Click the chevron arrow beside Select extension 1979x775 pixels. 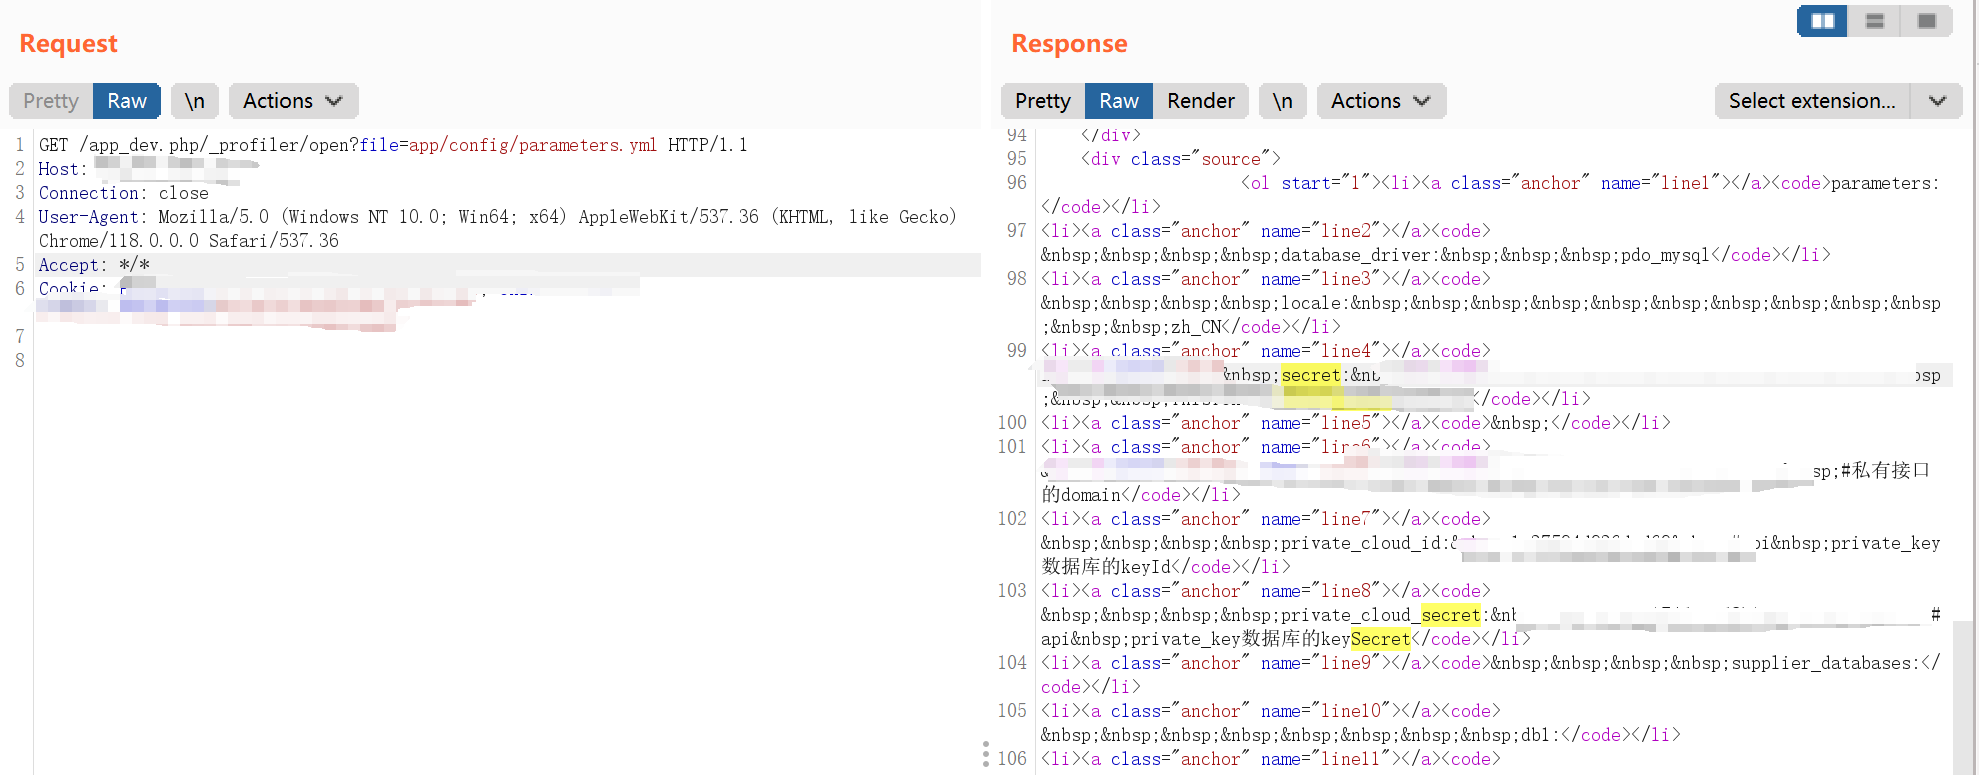(x=1937, y=101)
